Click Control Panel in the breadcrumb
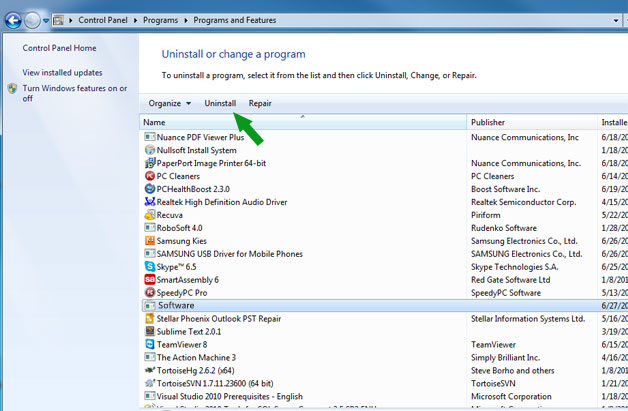The height and width of the screenshot is (411, 628). pyautogui.click(x=103, y=20)
